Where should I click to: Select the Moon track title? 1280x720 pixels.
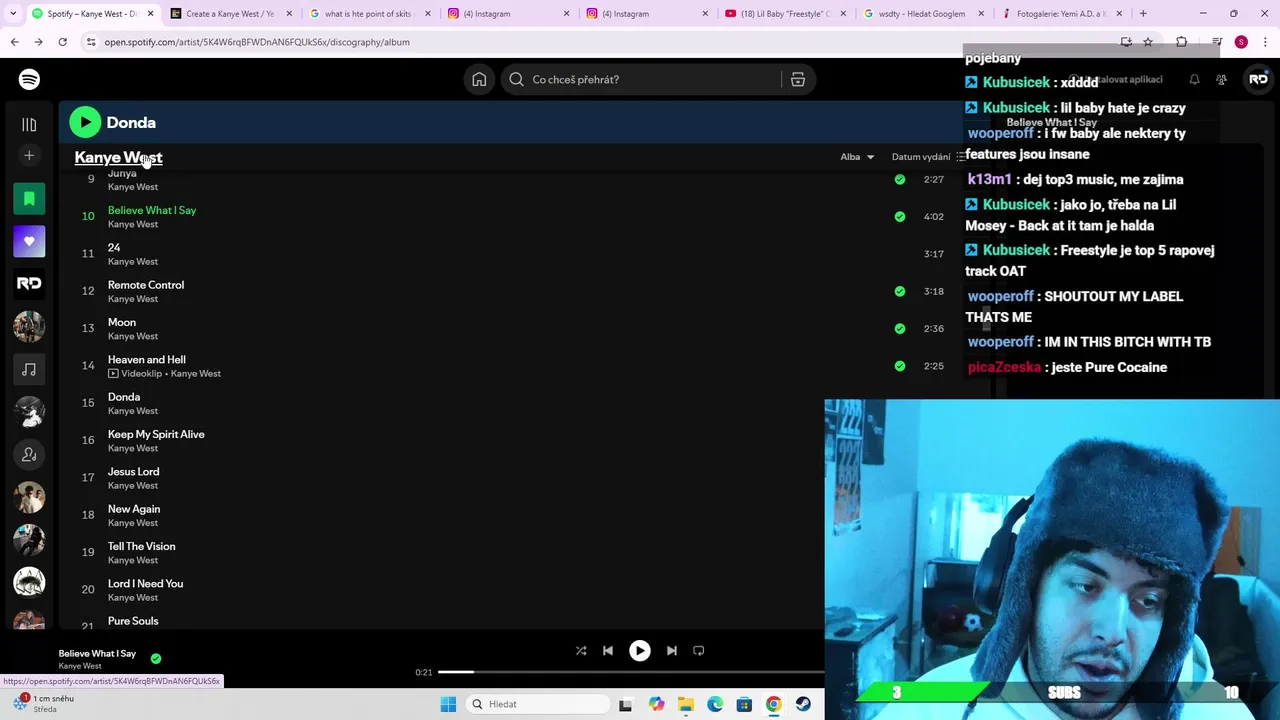122,322
